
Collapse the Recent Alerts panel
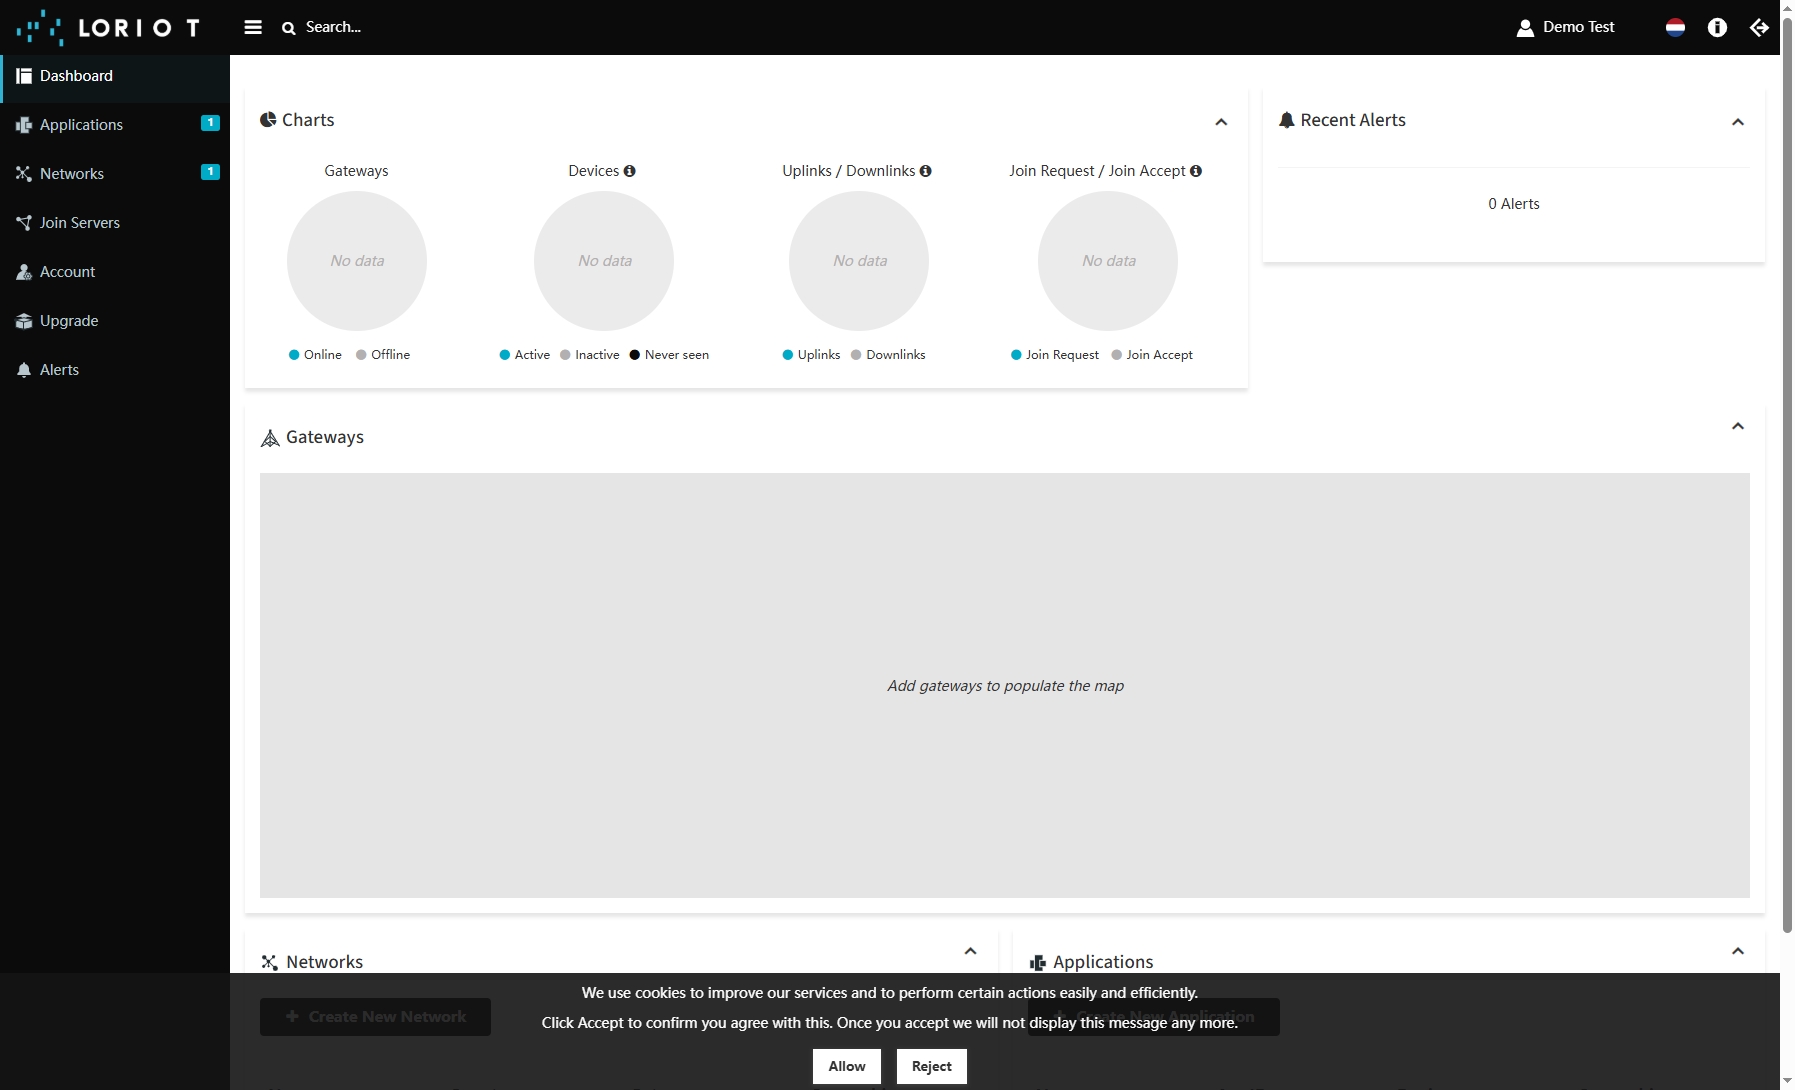click(1737, 122)
